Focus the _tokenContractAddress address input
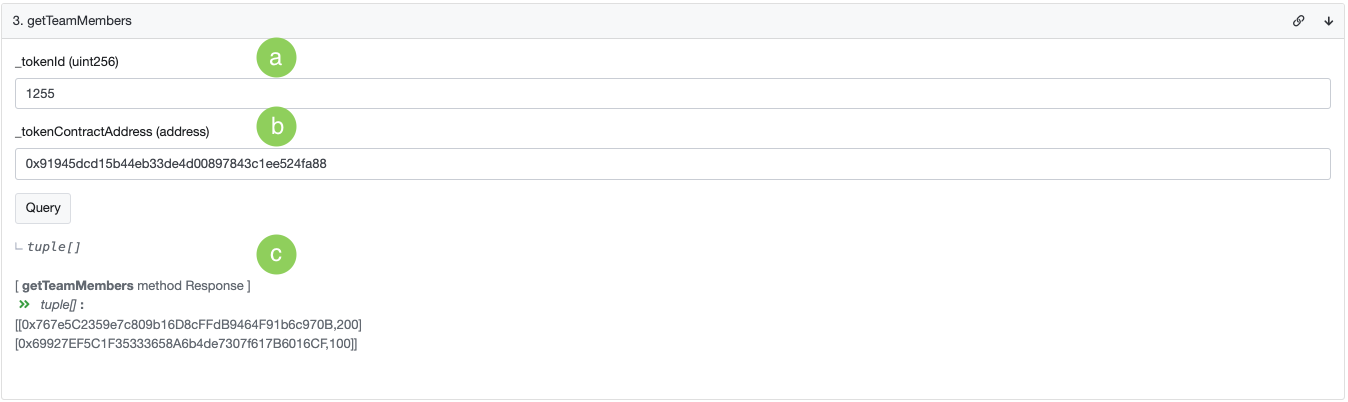The image size is (1348, 402). click(x=672, y=164)
